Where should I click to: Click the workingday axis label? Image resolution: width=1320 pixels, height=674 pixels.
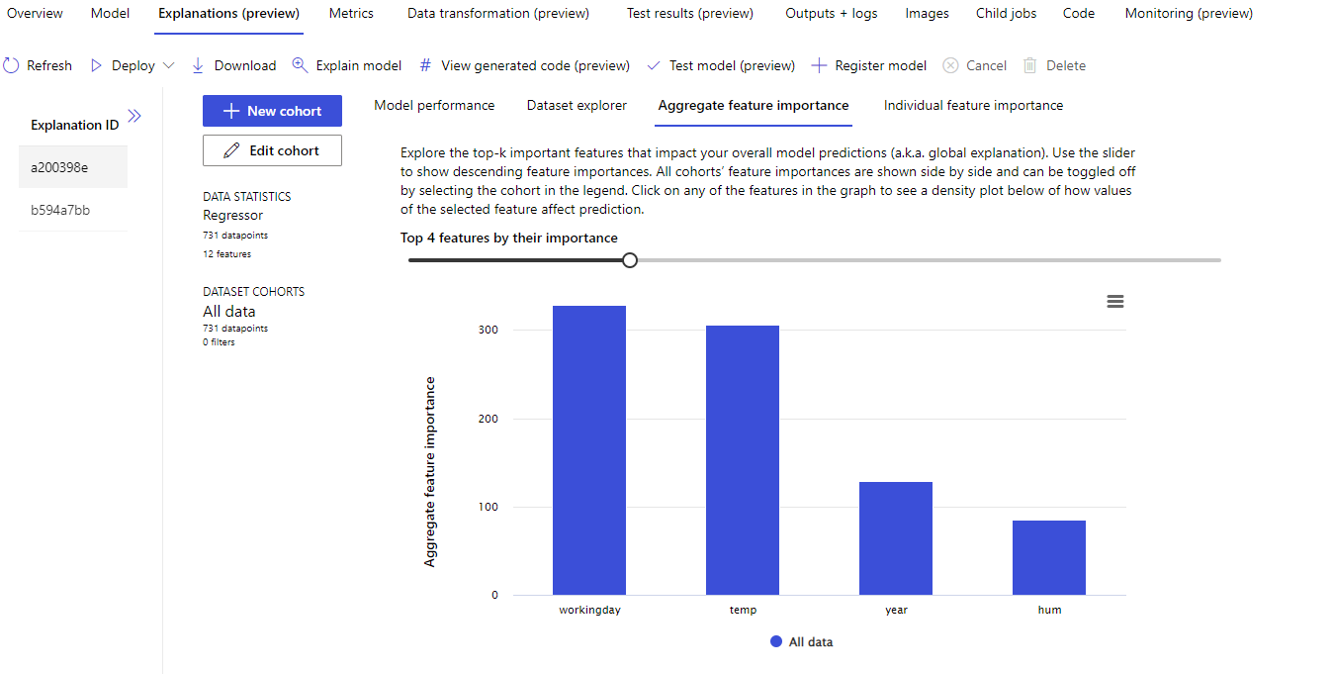(590, 610)
